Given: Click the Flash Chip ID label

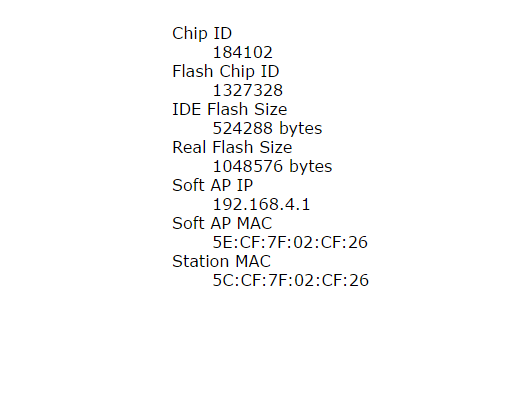Looking at the screenshot, I should [x=225, y=71].
